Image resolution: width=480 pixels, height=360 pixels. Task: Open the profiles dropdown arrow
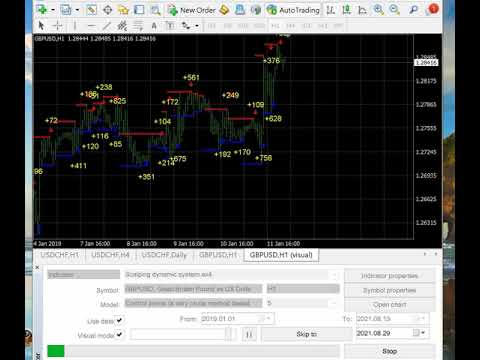pos(77,10)
